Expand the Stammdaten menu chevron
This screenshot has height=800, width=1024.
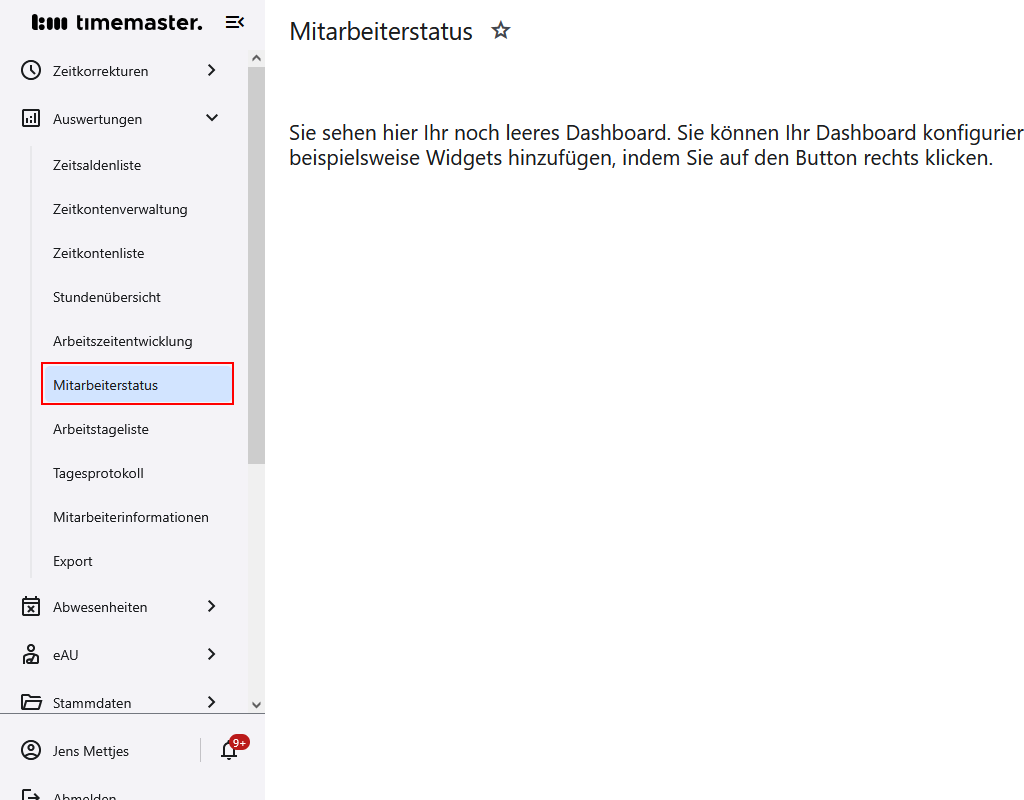[x=211, y=702]
